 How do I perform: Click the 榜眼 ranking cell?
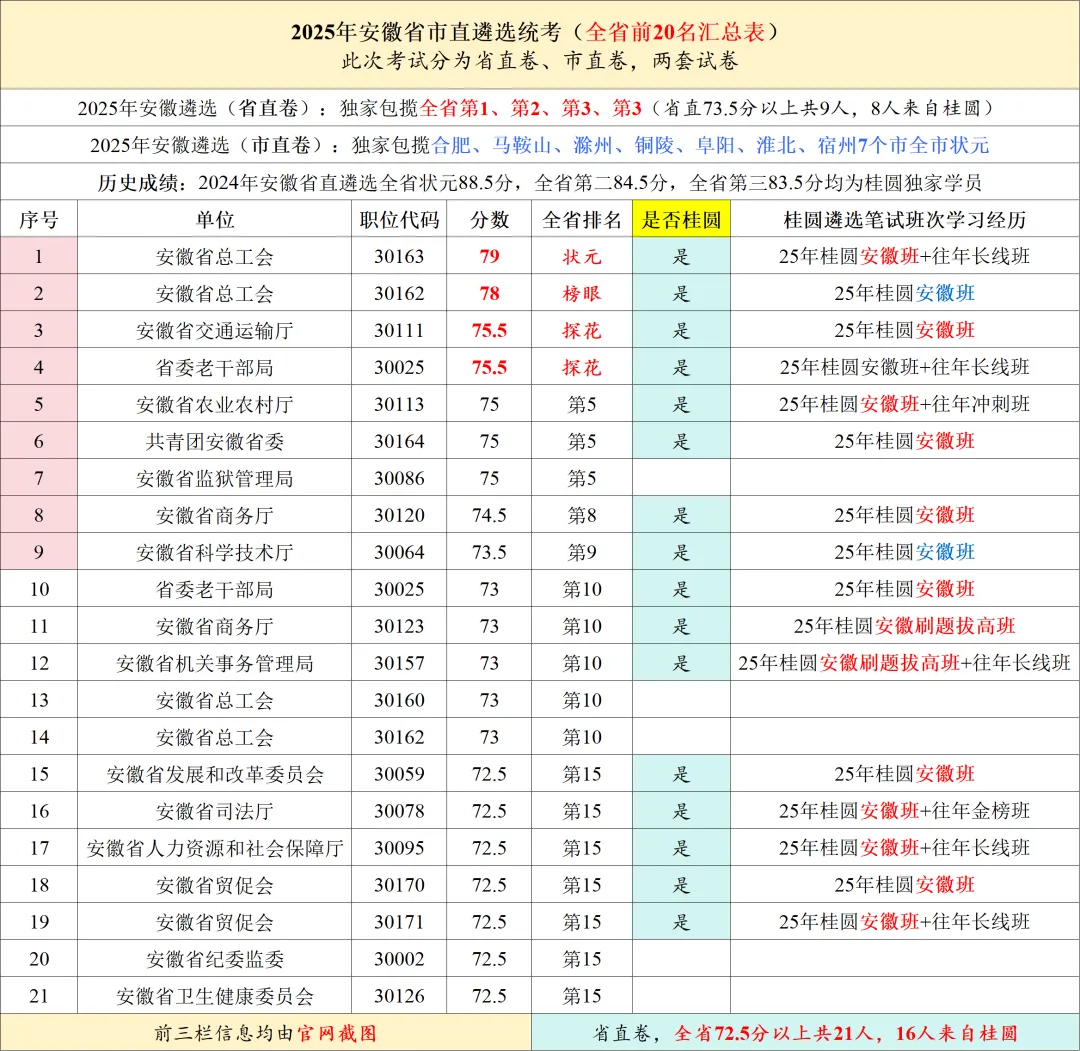point(582,293)
